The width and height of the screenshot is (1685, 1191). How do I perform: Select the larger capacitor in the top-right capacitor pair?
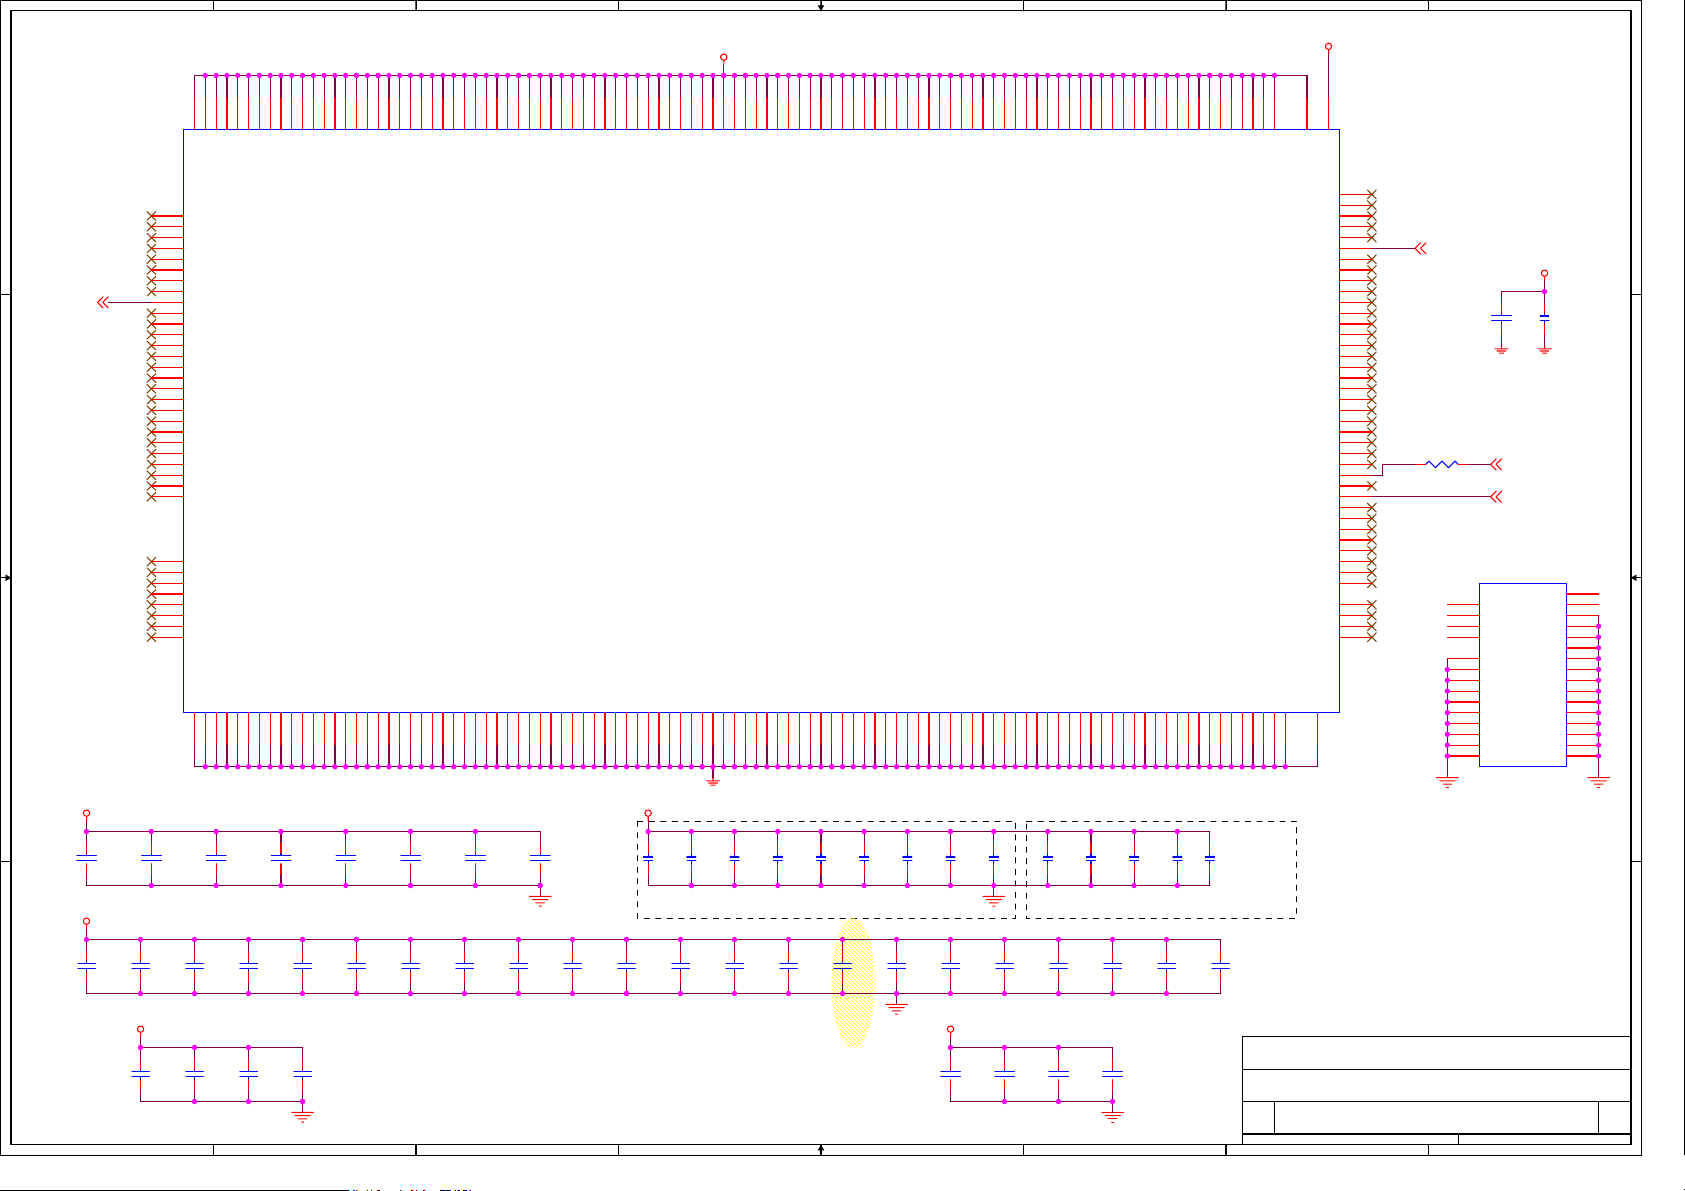point(1501,318)
